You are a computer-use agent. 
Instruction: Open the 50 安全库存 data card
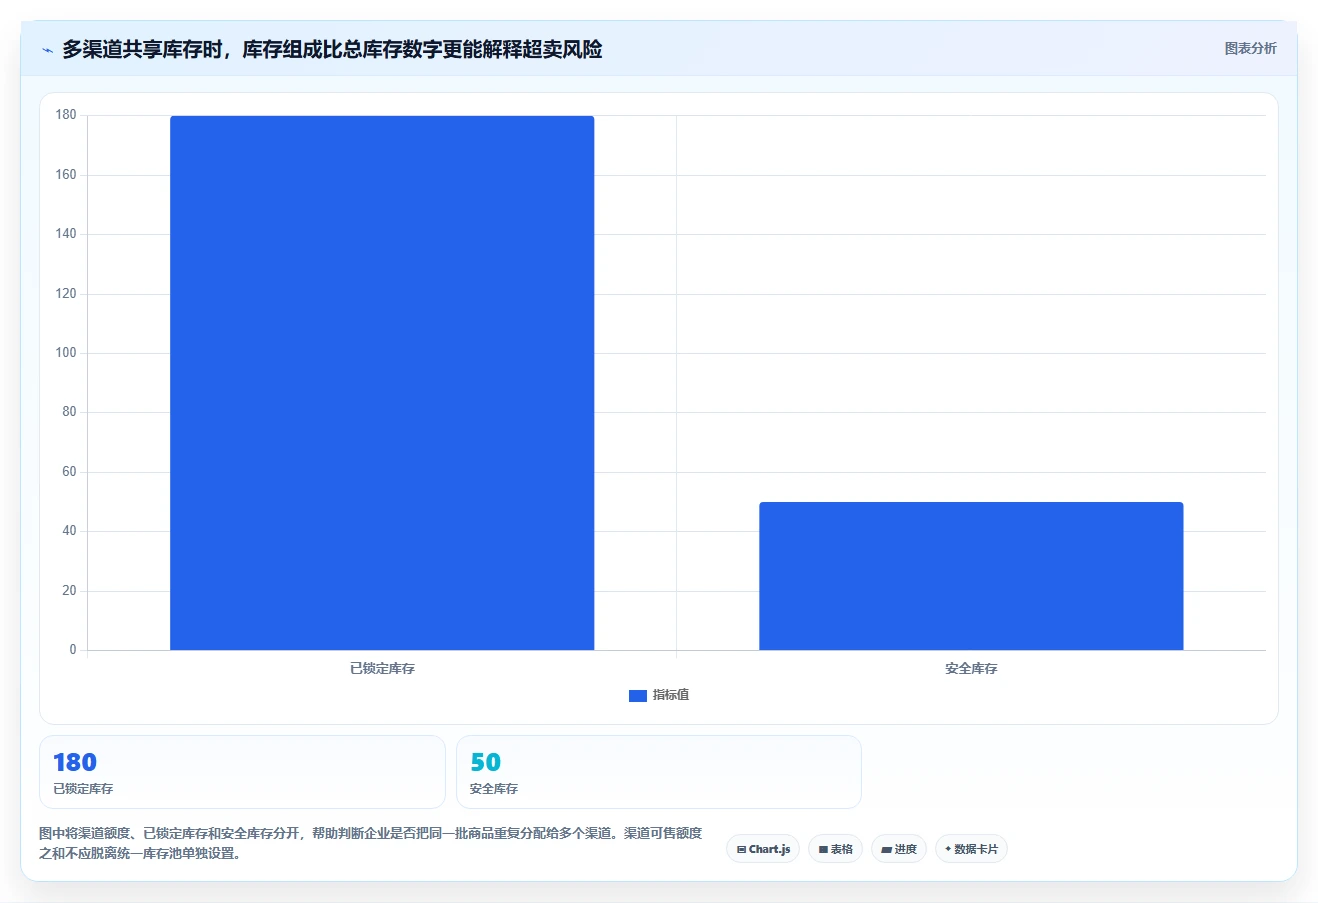658,772
